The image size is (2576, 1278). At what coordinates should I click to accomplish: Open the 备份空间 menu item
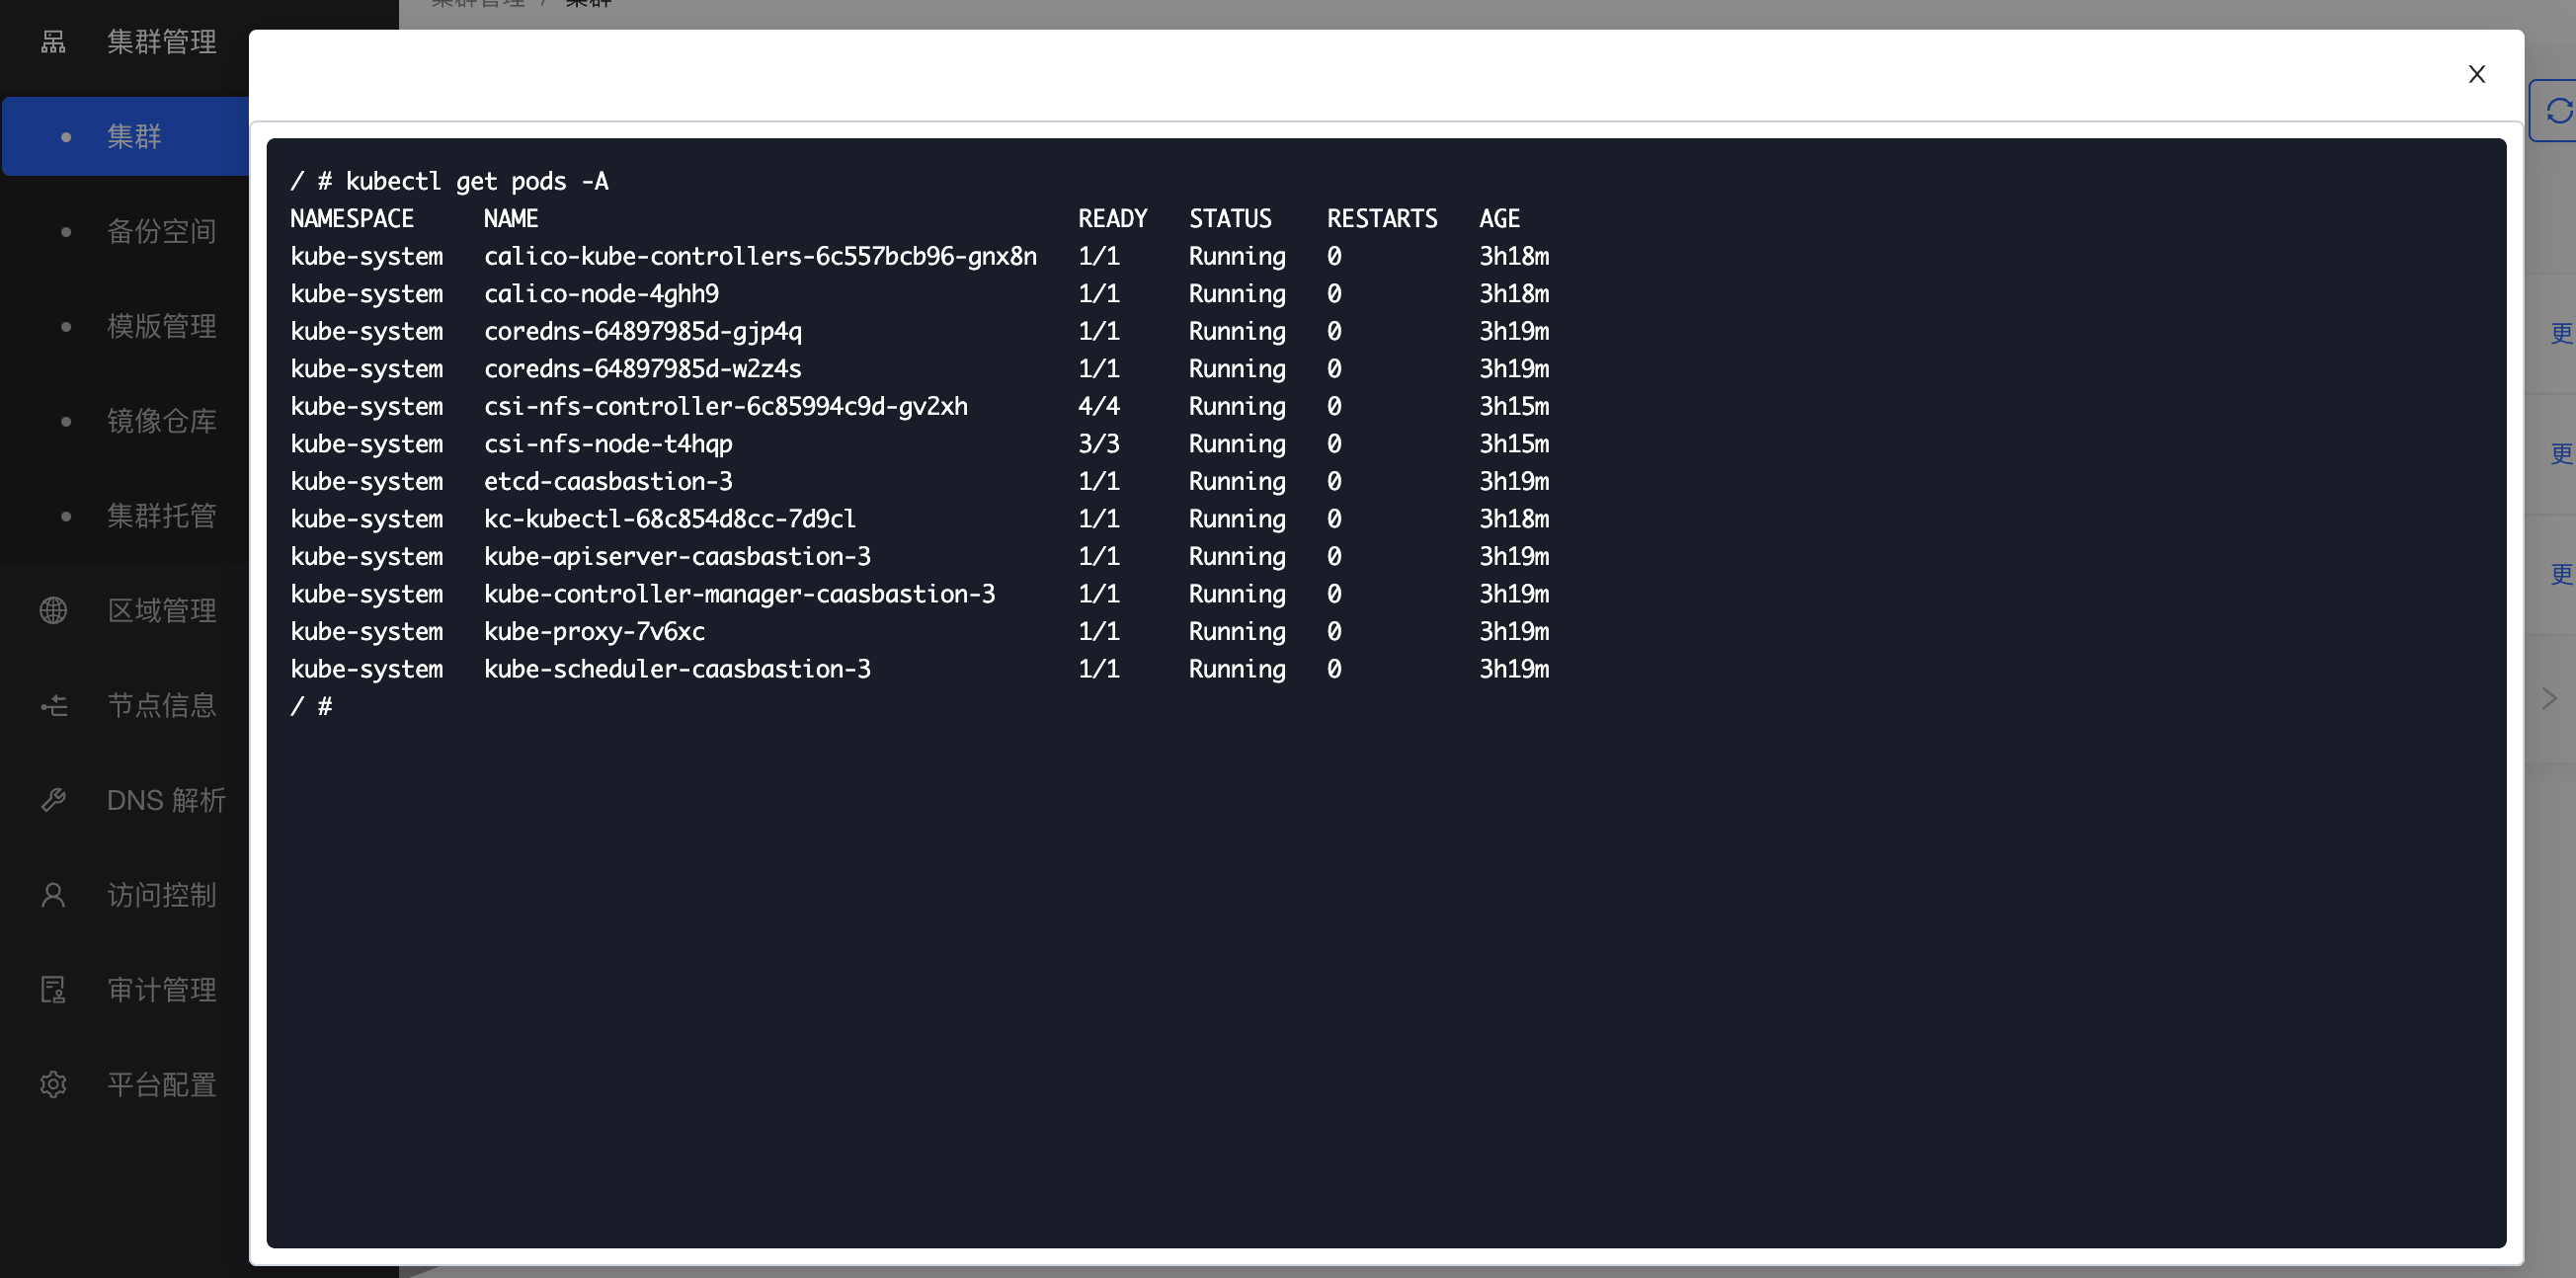click(161, 231)
